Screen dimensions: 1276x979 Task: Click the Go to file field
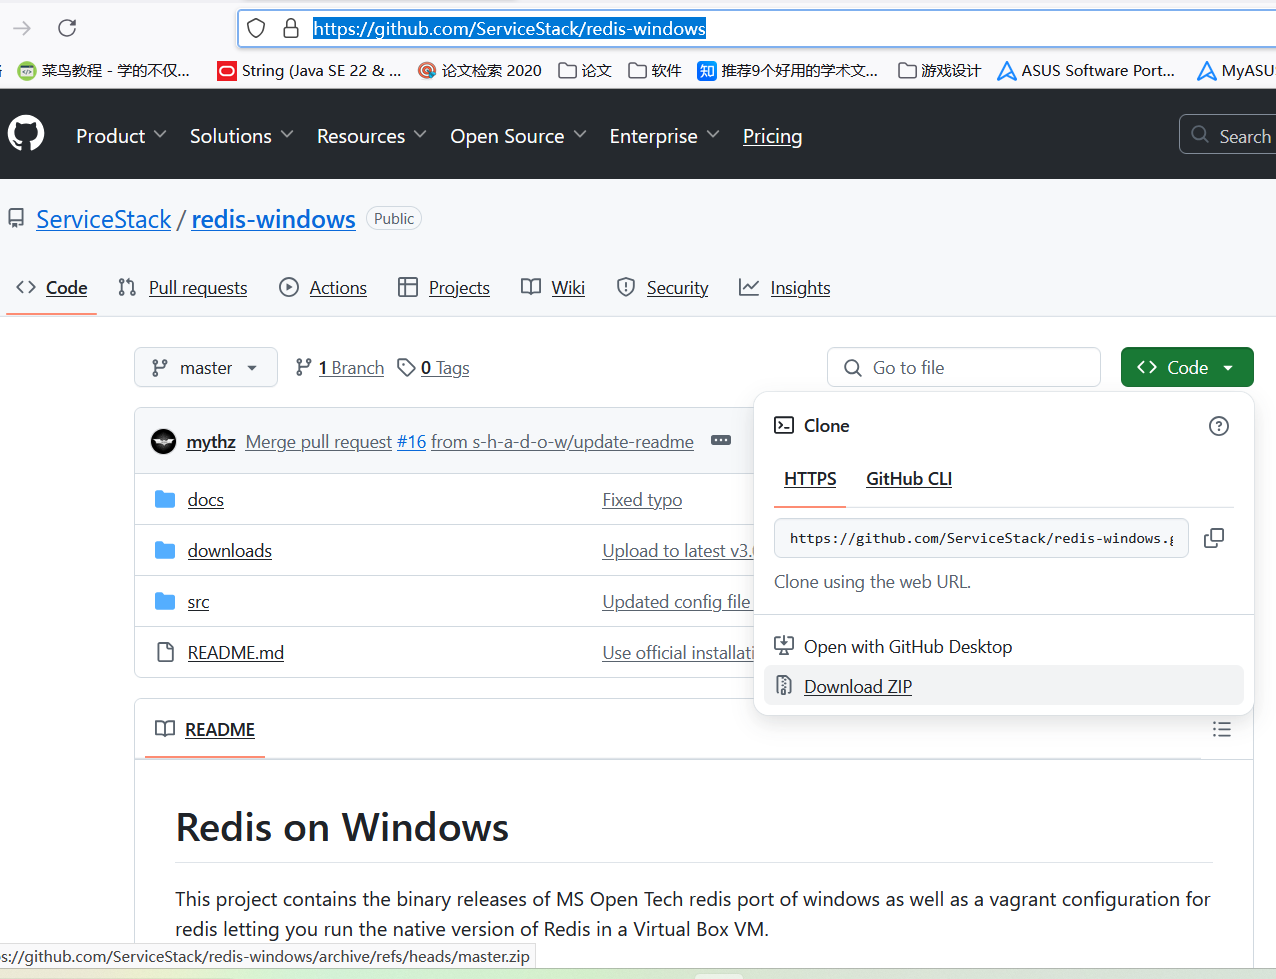coord(964,367)
